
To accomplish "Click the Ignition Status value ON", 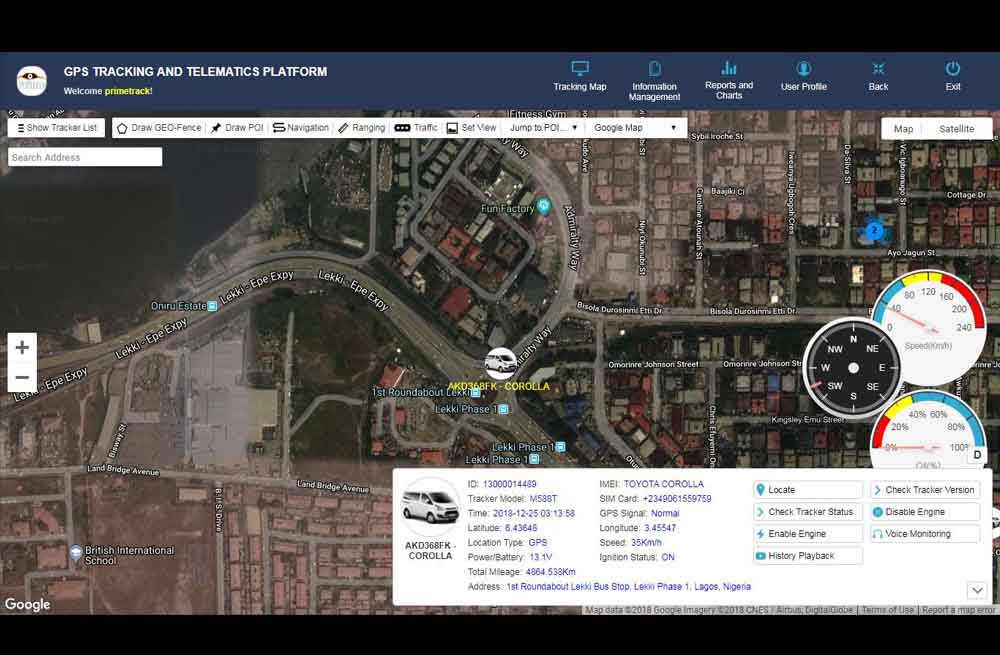I will pyautogui.click(x=668, y=557).
